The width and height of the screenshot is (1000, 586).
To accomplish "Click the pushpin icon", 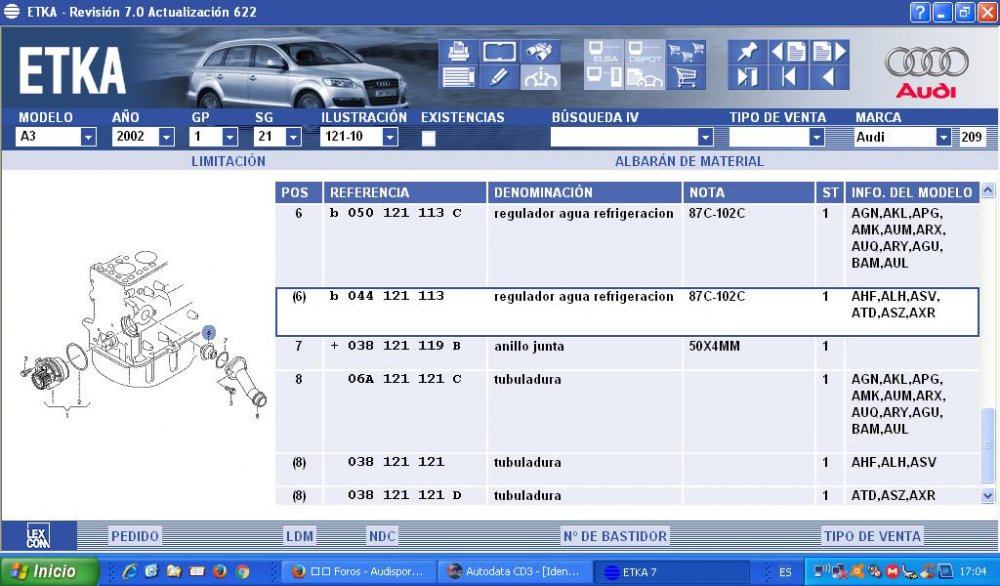I will [x=747, y=52].
